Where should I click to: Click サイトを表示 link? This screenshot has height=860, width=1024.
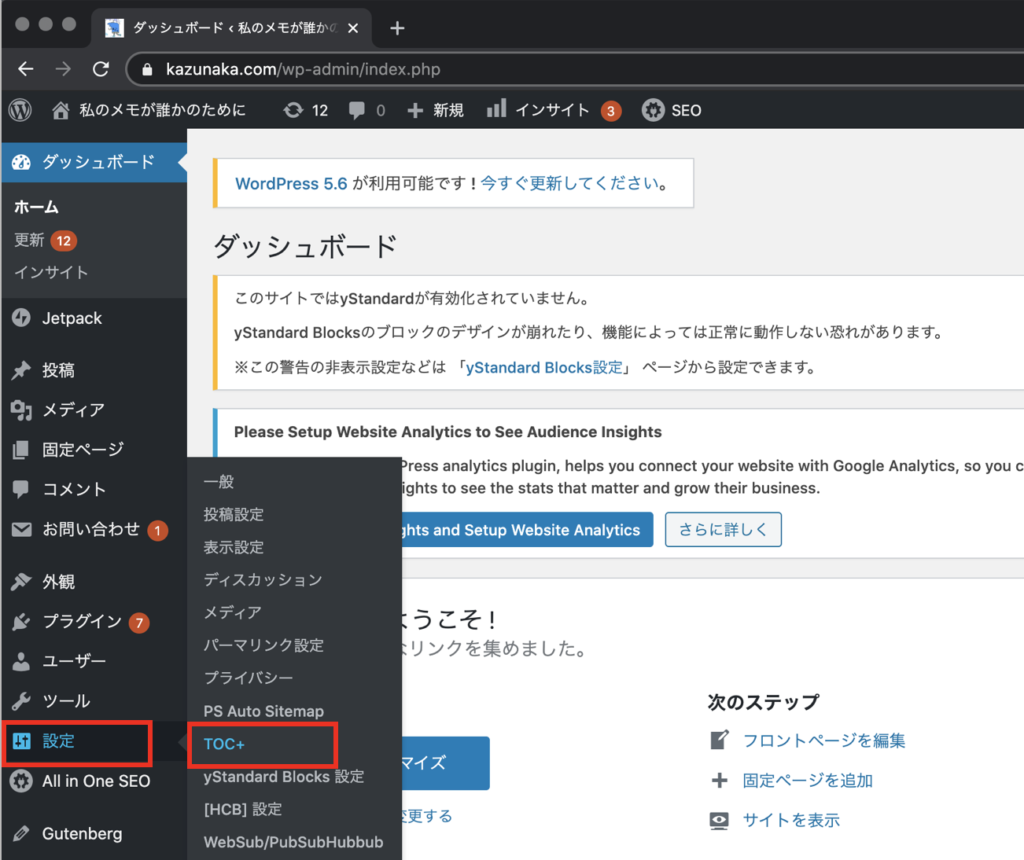pos(792,820)
